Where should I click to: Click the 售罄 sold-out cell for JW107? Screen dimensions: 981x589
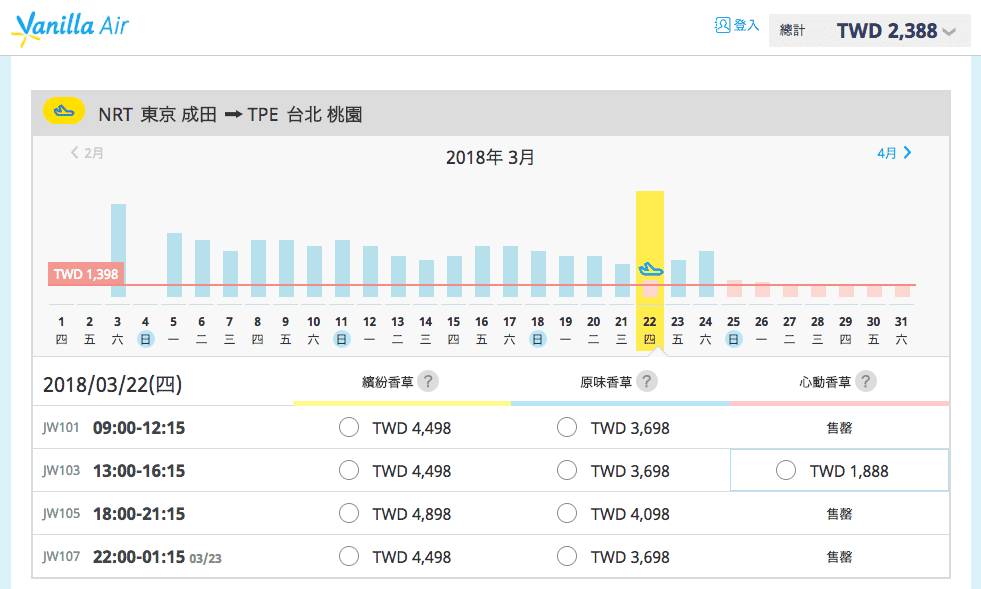840,556
